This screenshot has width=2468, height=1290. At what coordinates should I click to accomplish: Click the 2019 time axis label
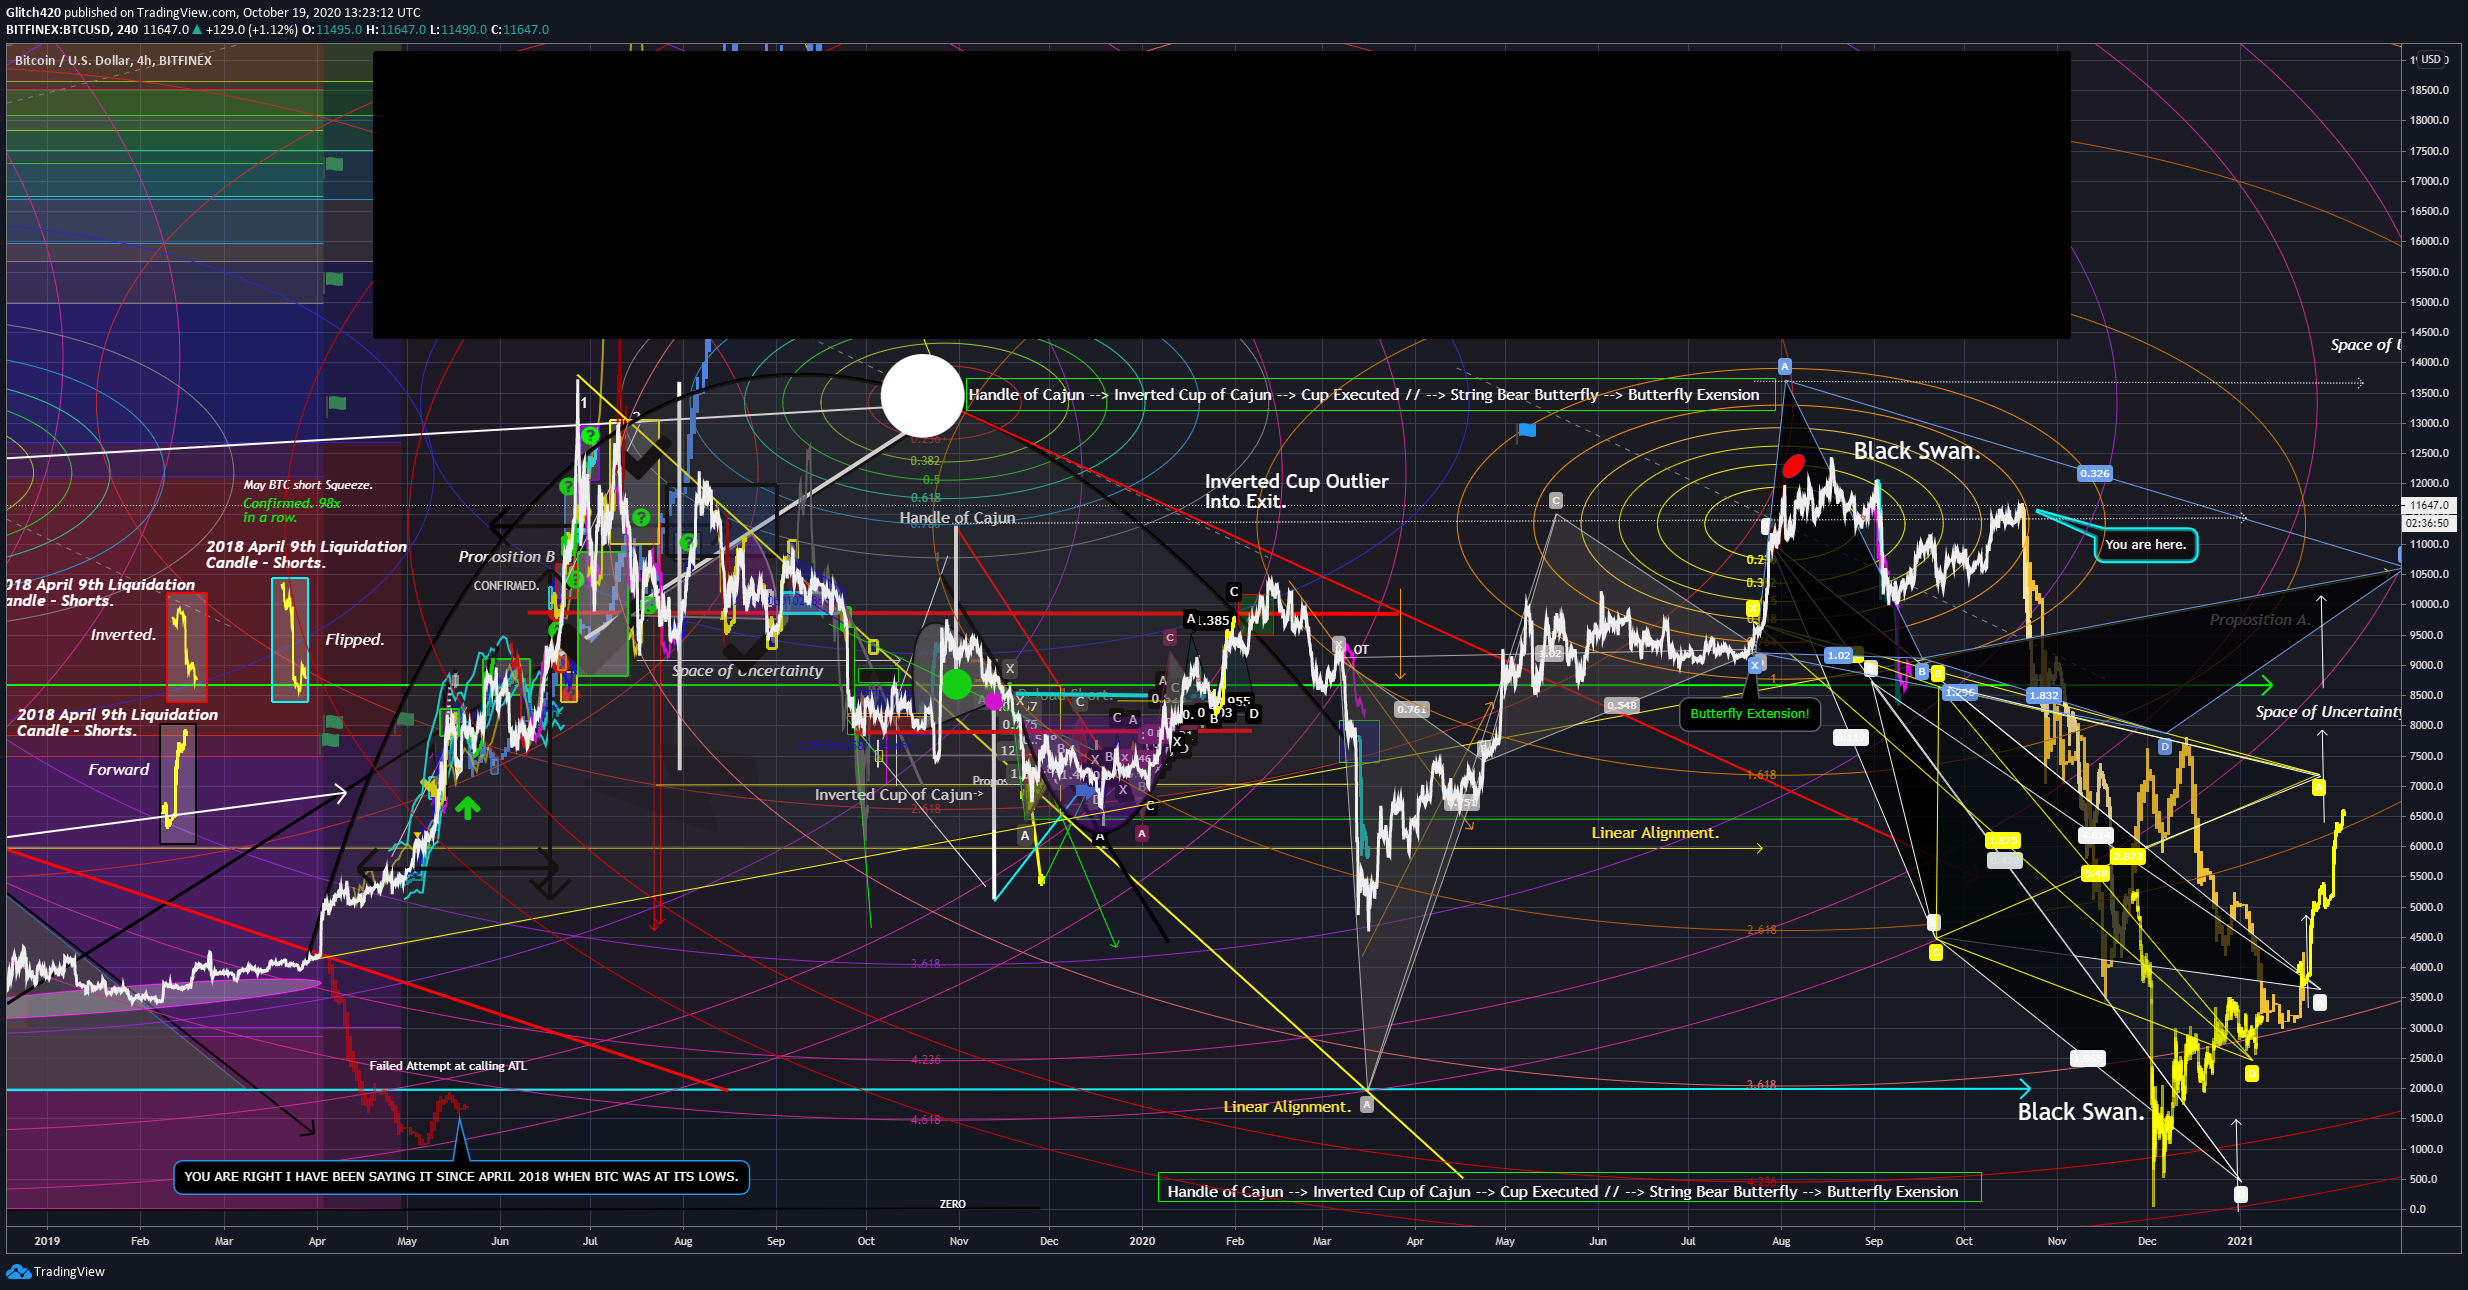[47, 1241]
